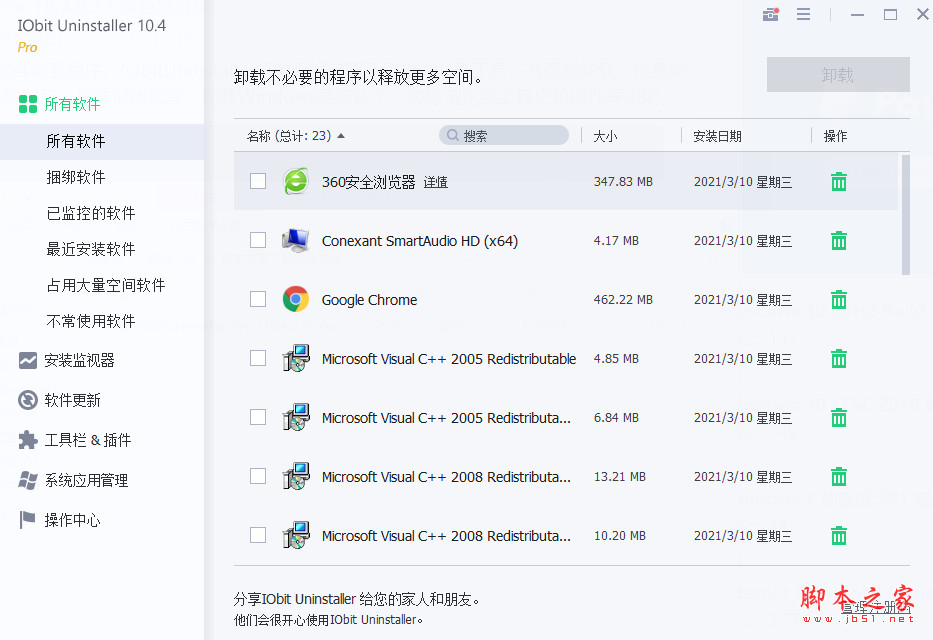Click the toolbox icon in title bar
Image resolution: width=933 pixels, height=640 pixels.
tap(771, 14)
